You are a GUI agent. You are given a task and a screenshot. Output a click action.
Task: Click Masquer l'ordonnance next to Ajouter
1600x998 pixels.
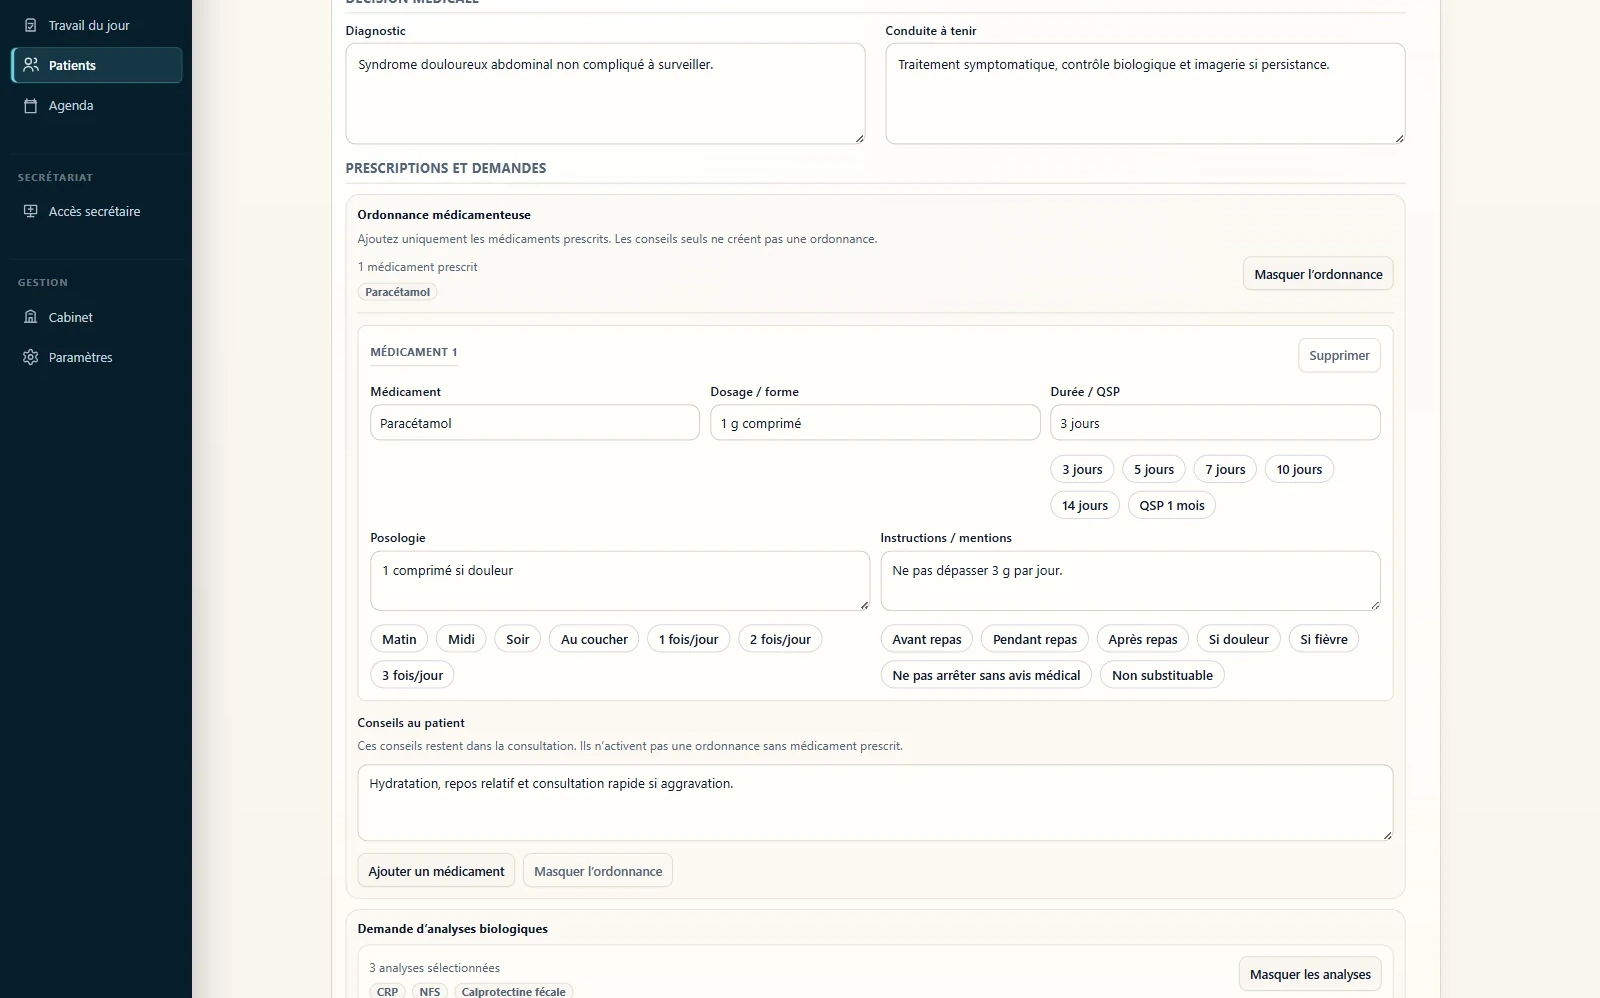point(598,871)
